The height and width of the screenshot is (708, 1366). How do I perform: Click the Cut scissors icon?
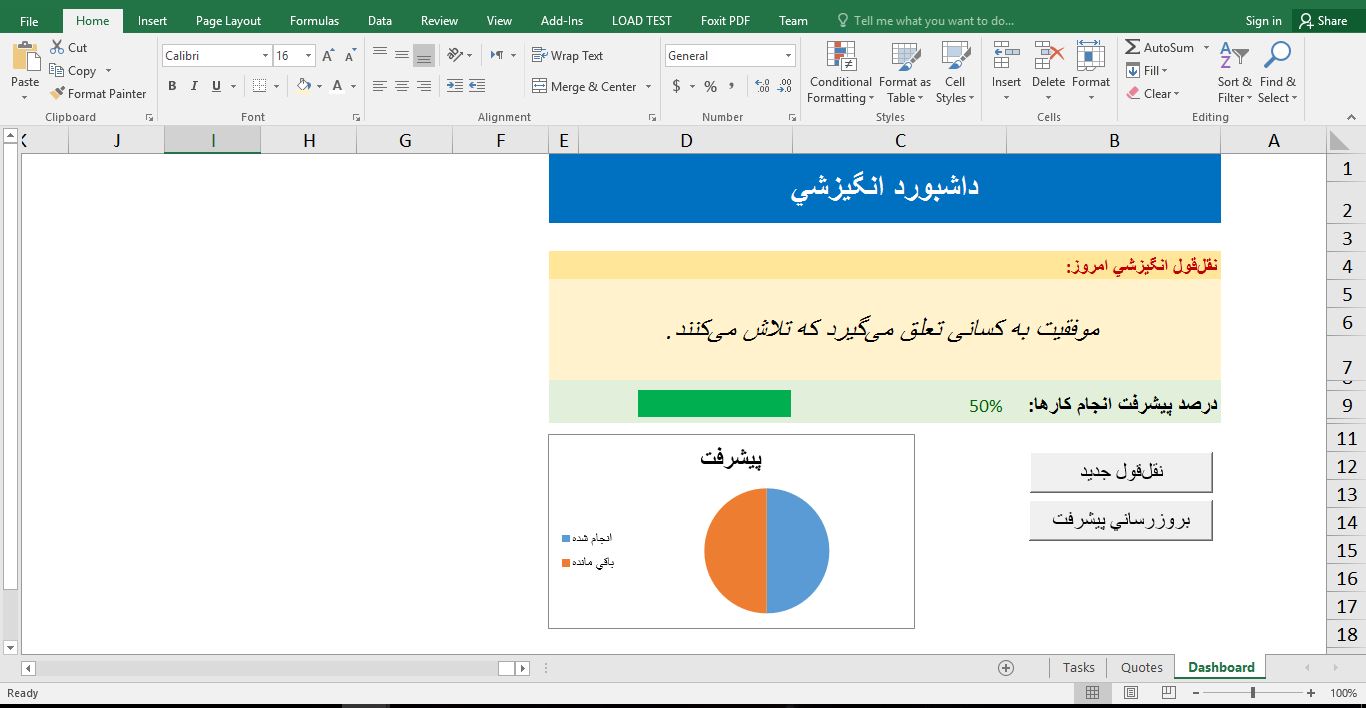tap(56, 47)
